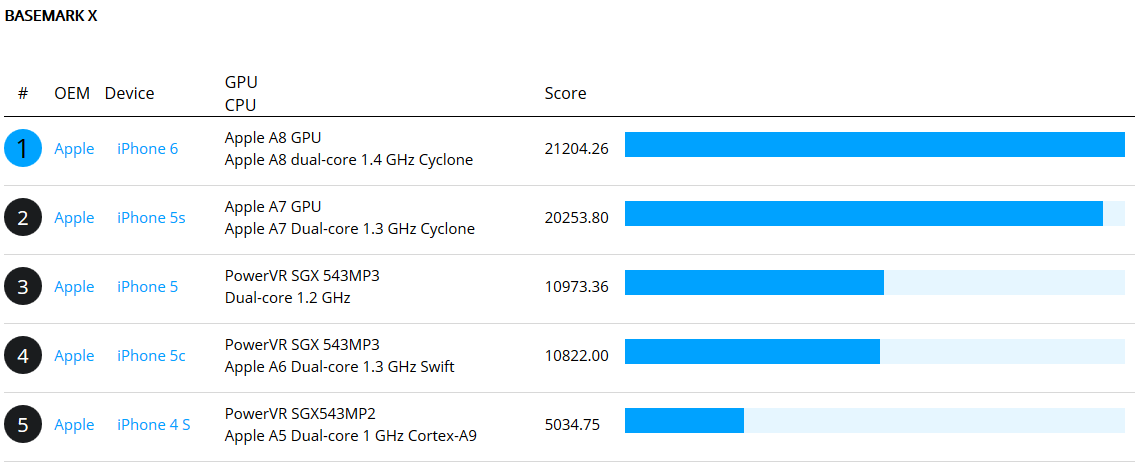
Task: Open Apple link in iPhone 5c row
Action: tap(74, 355)
